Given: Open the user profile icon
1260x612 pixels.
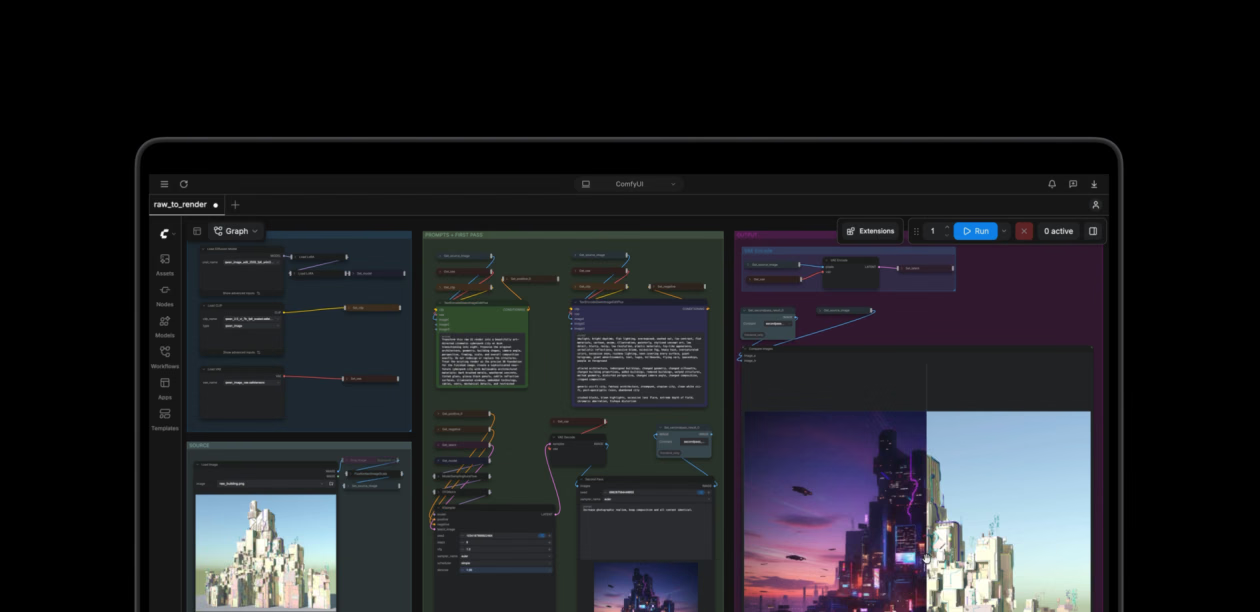Looking at the screenshot, I should (x=1096, y=205).
